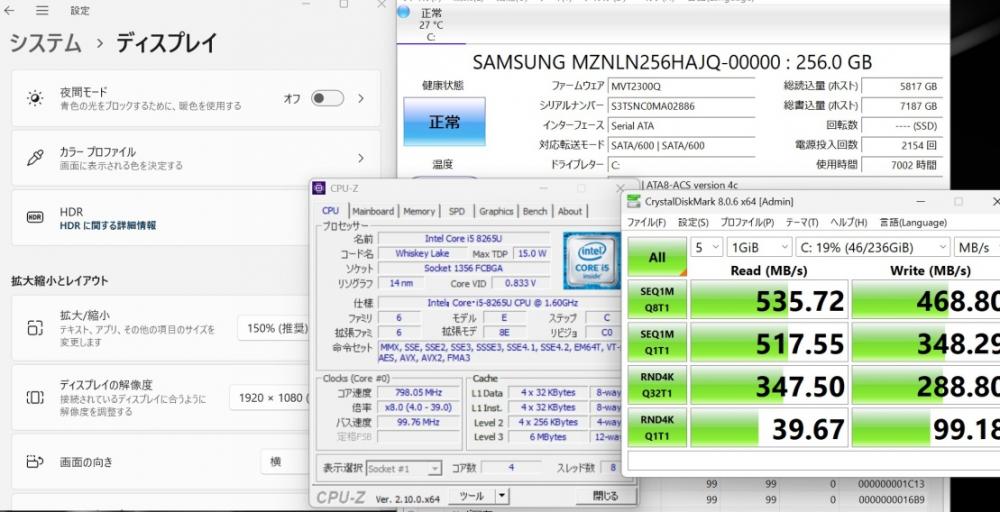The image size is (1000, 512).
Task: Open CPU-Z tools dropdown arrow
Action: point(502,495)
